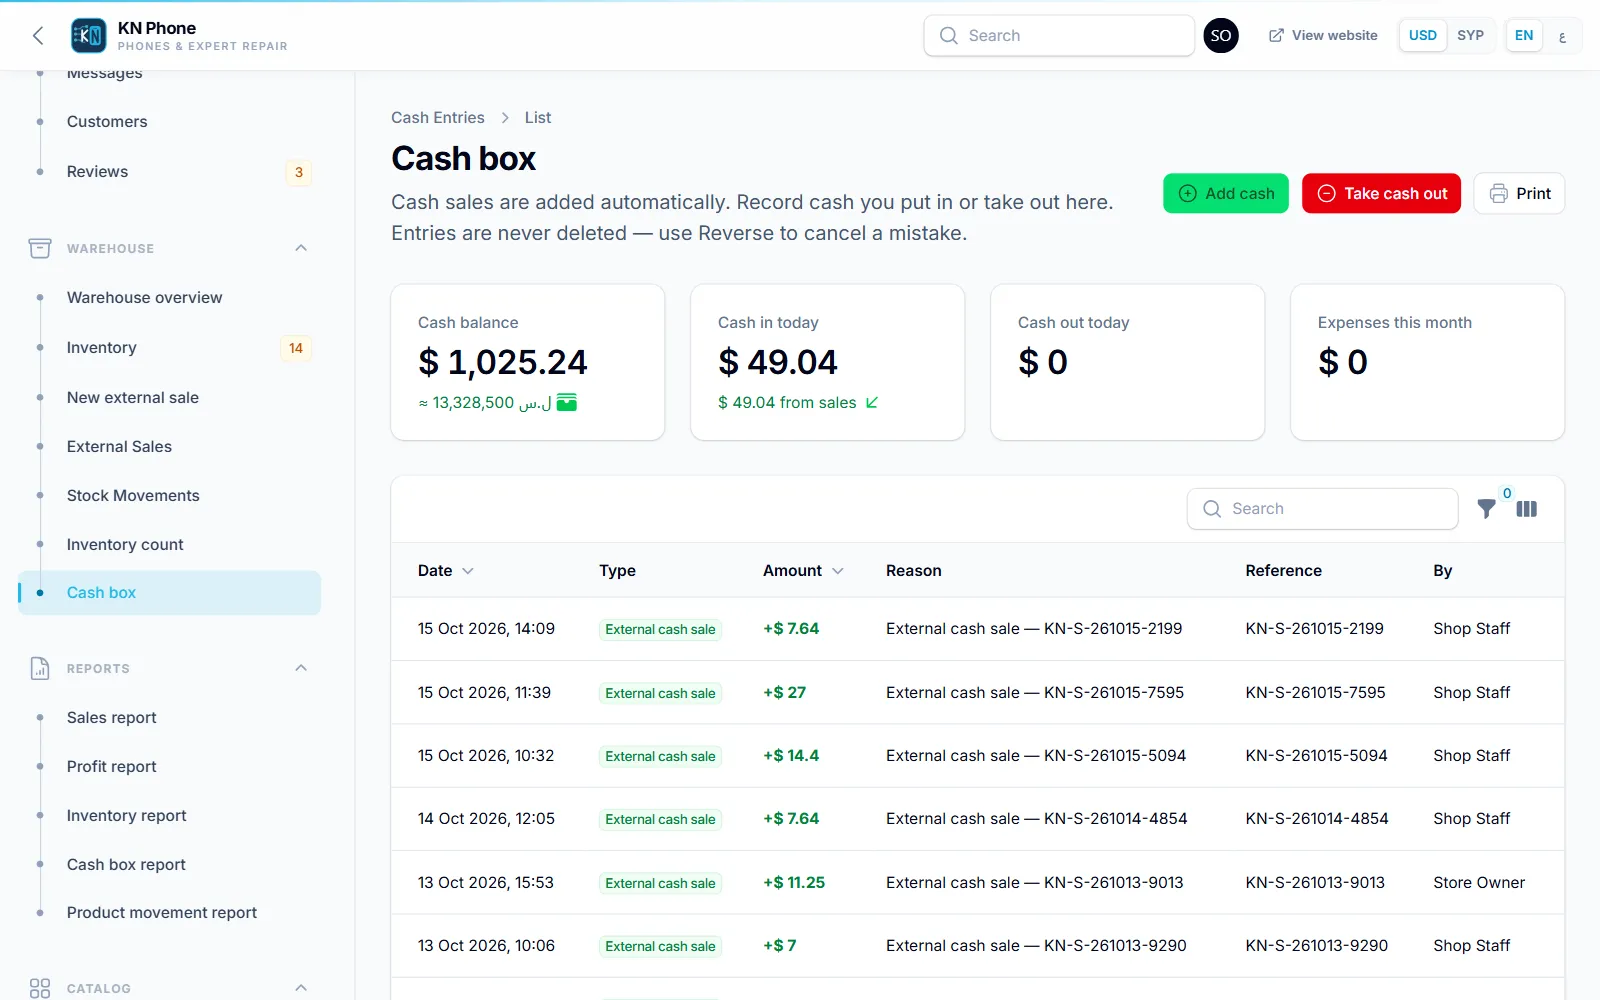Open View website link
Image resolution: width=1600 pixels, height=1000 pixels.
(1323, 36)
